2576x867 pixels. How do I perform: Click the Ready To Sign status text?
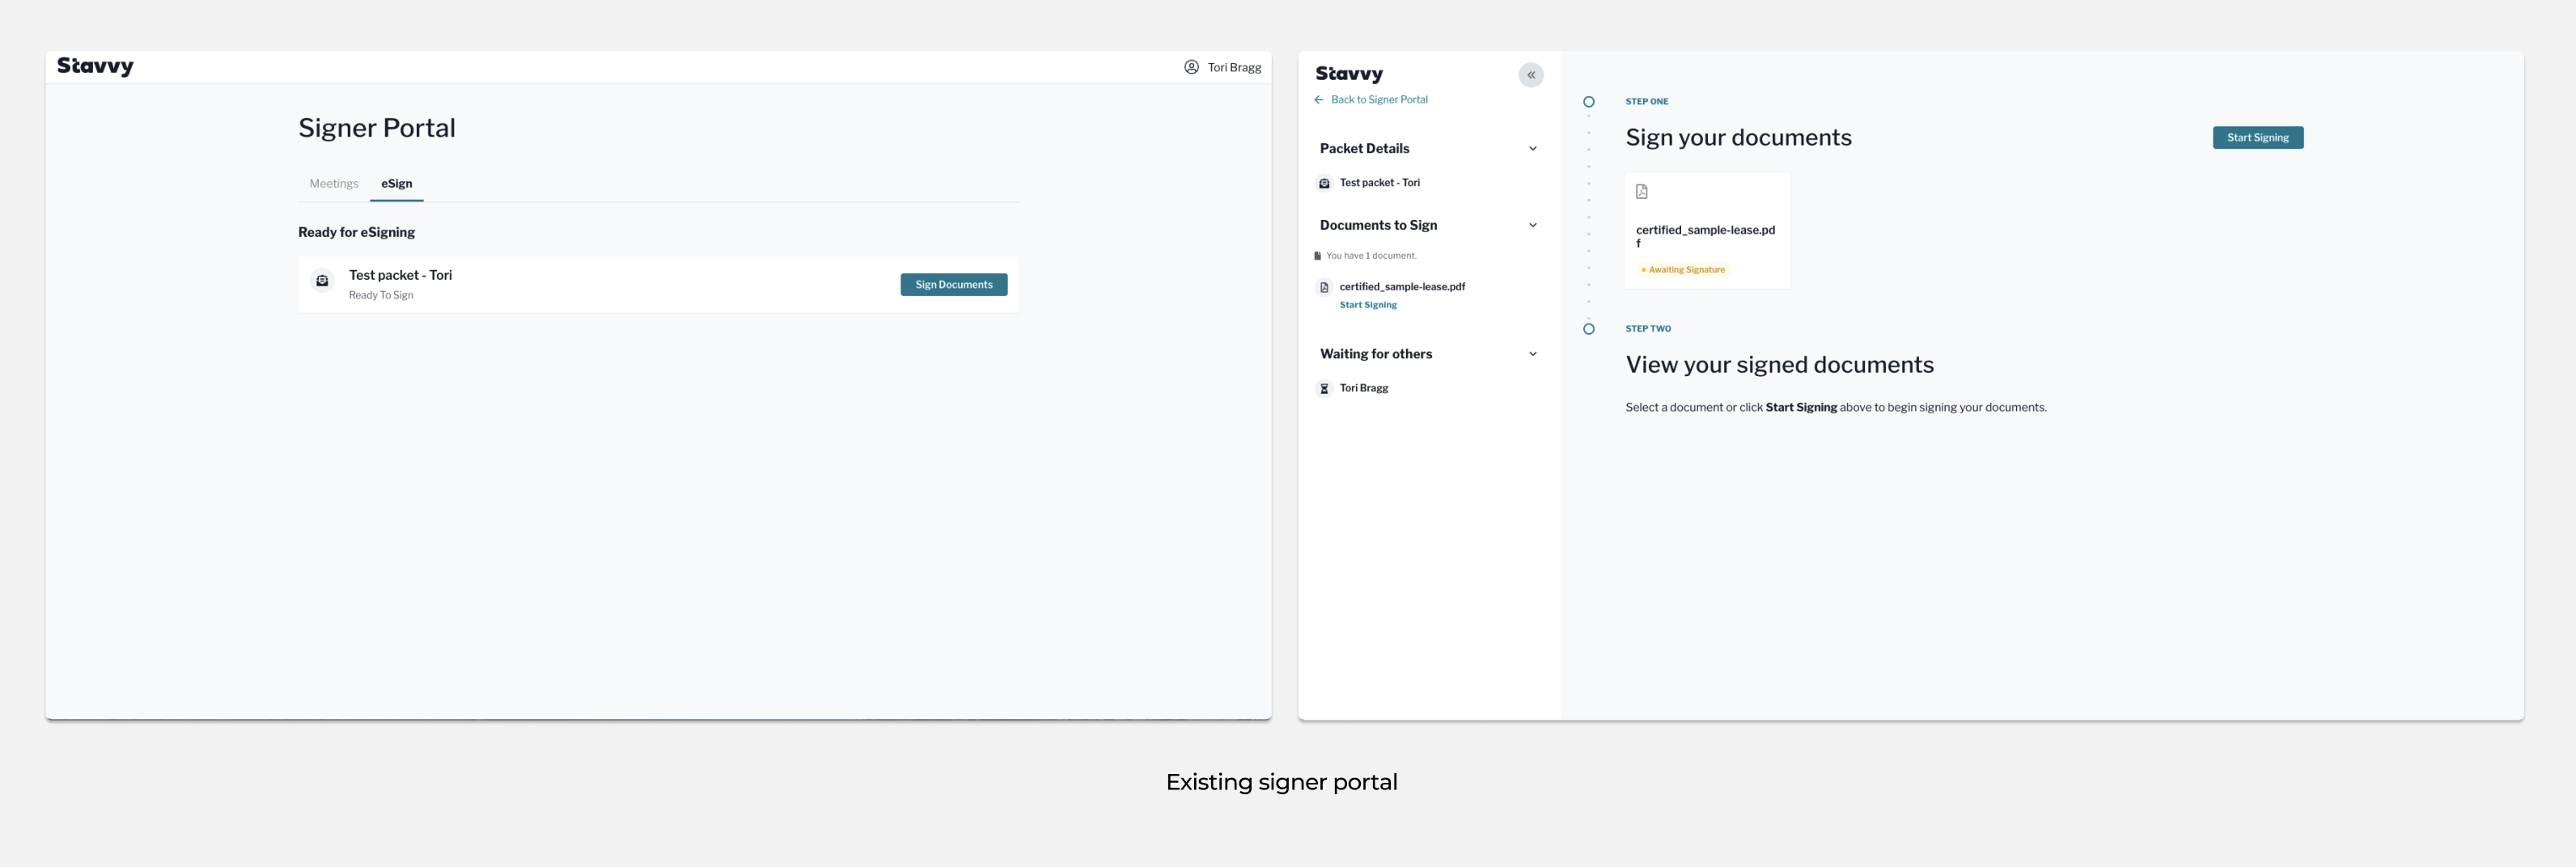pyautogui.click(x=381, y=295)
